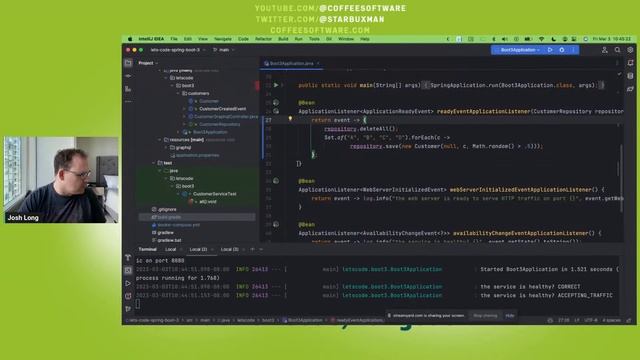Image resolution: width=640 pixels, height=360 pixels.
Task: Click bean gutter icon near availabilityChangeEventApplicationListener
Action: tap(276, 224)
